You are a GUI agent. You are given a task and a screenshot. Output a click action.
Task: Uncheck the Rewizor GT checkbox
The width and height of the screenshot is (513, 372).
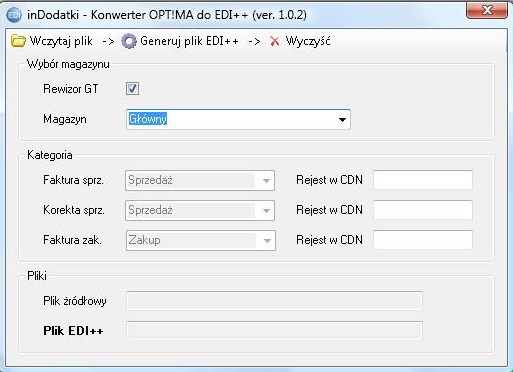click(x=132, y=89)
